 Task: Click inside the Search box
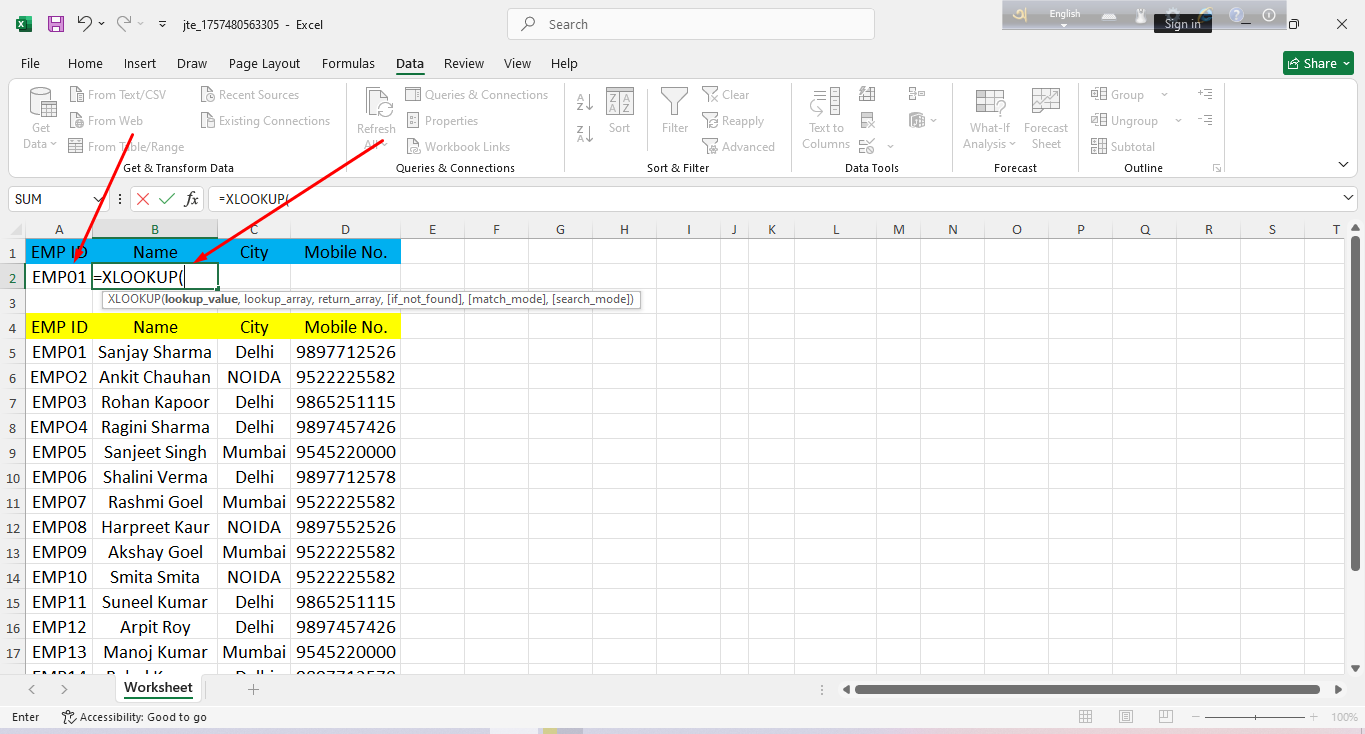[690, 23]
